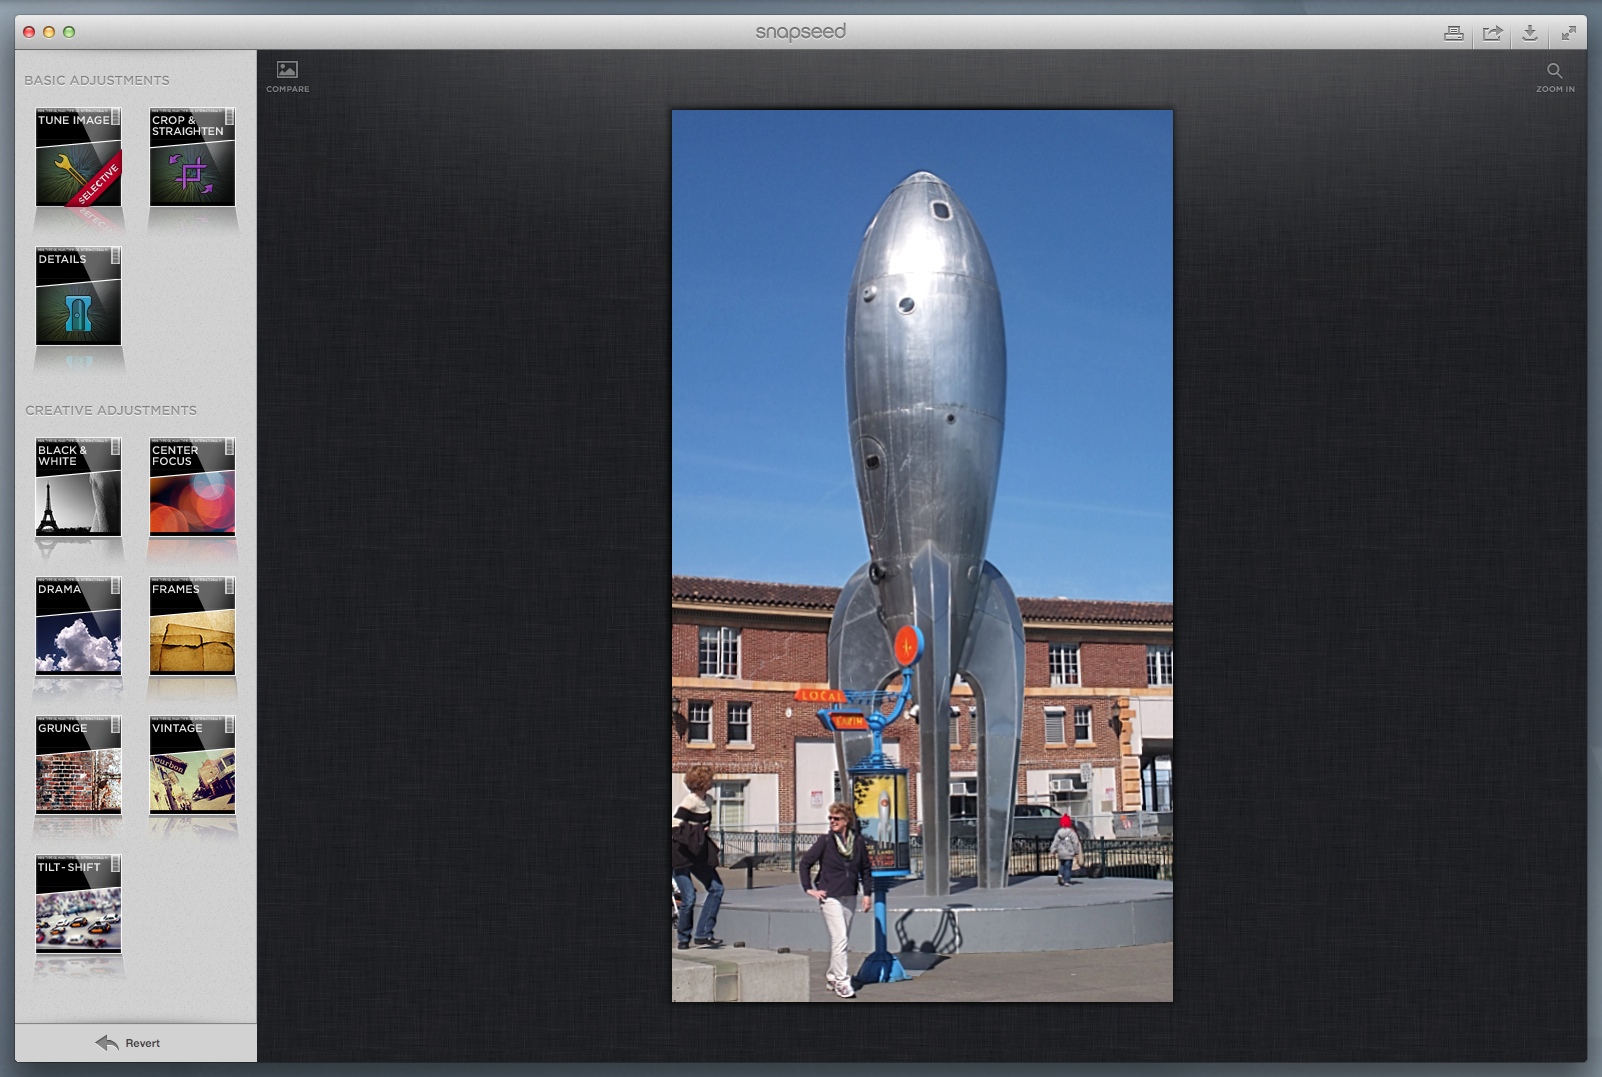Choose the Grunge filter
1602x1077 pixels.
pyautogui.click(x=78, y=765)
